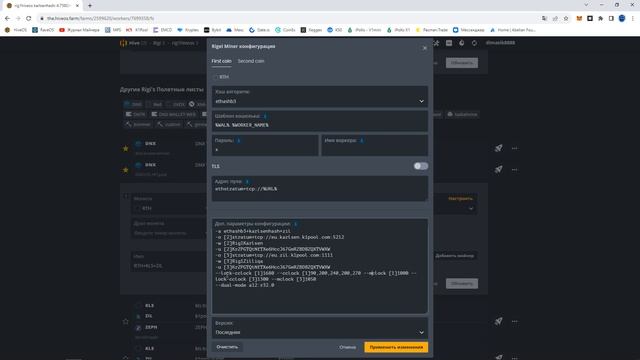This screenshot has height=360, width=640.
Task: Click the info icon beside the wallet template label
Action: point(265,116)
